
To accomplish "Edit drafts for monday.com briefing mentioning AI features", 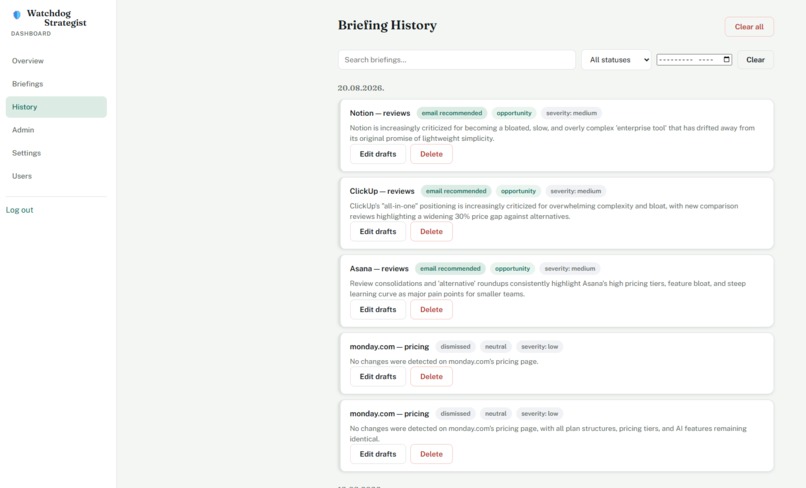I will tap(378, 454).
